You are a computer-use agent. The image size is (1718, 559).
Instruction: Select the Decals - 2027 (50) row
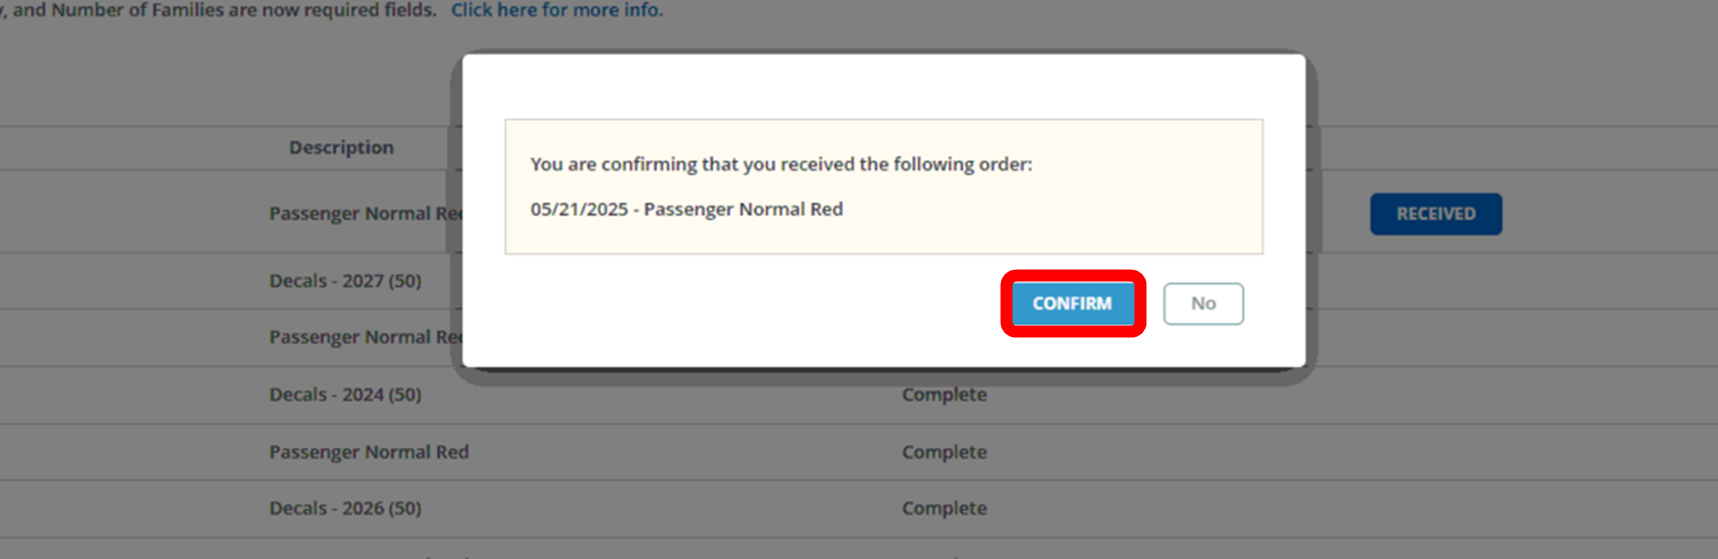click(345, 281)
